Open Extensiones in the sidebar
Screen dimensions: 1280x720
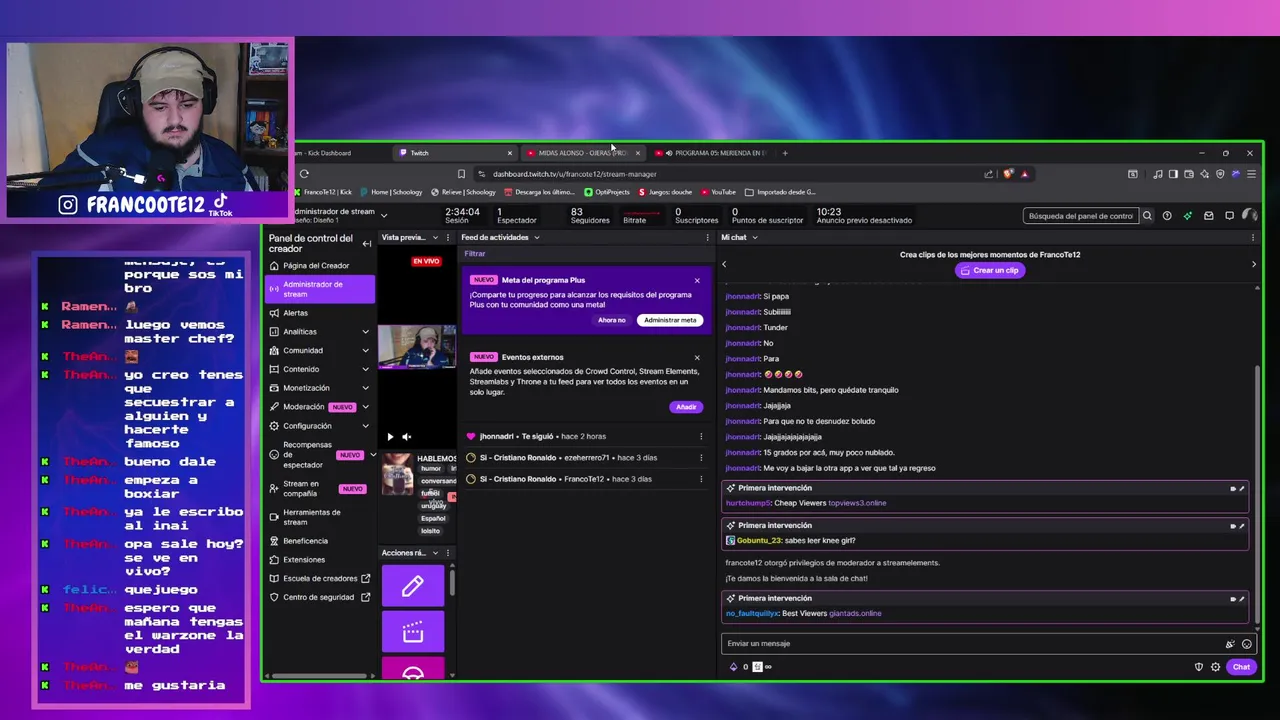(304, 560)
